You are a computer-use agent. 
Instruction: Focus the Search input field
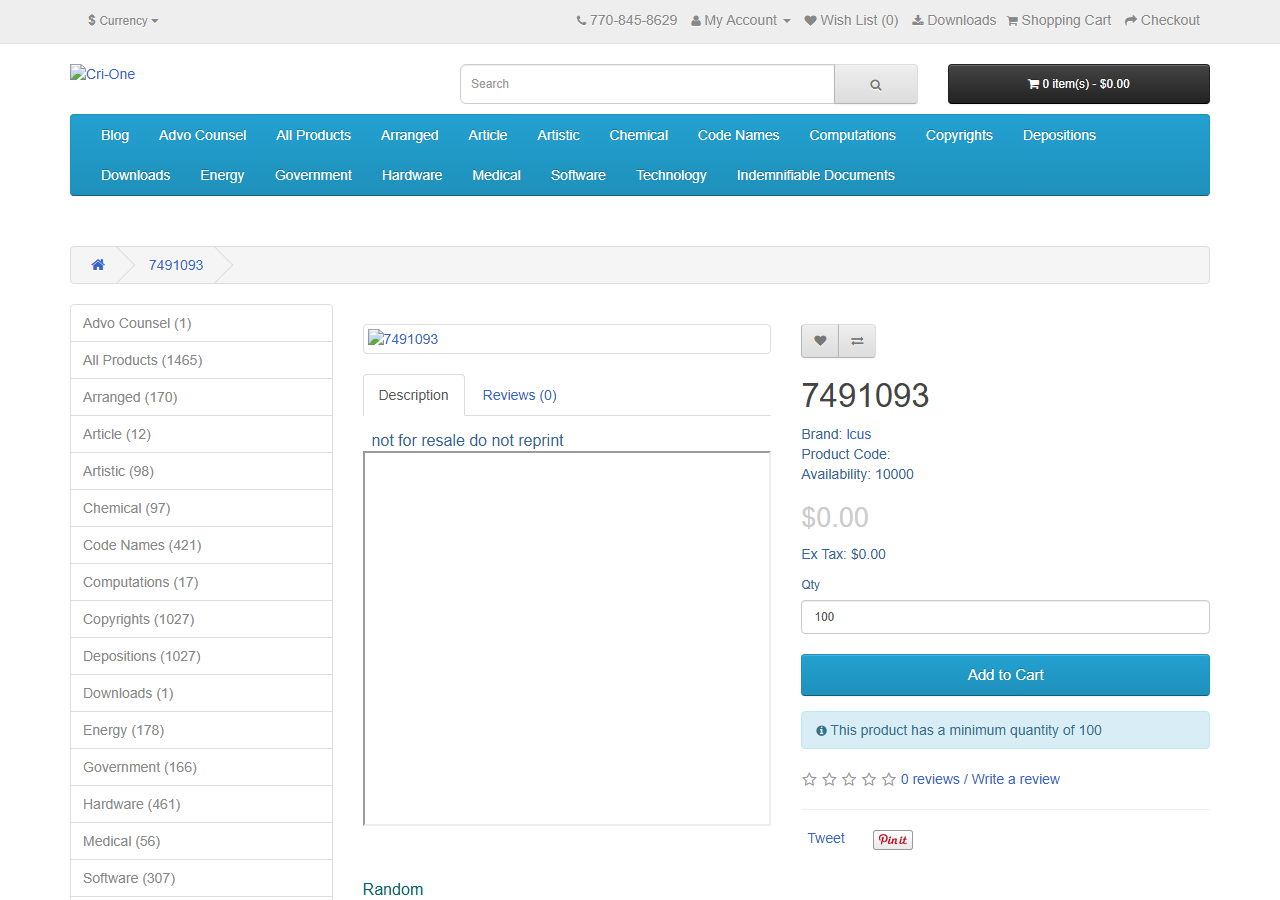point(647,84)
